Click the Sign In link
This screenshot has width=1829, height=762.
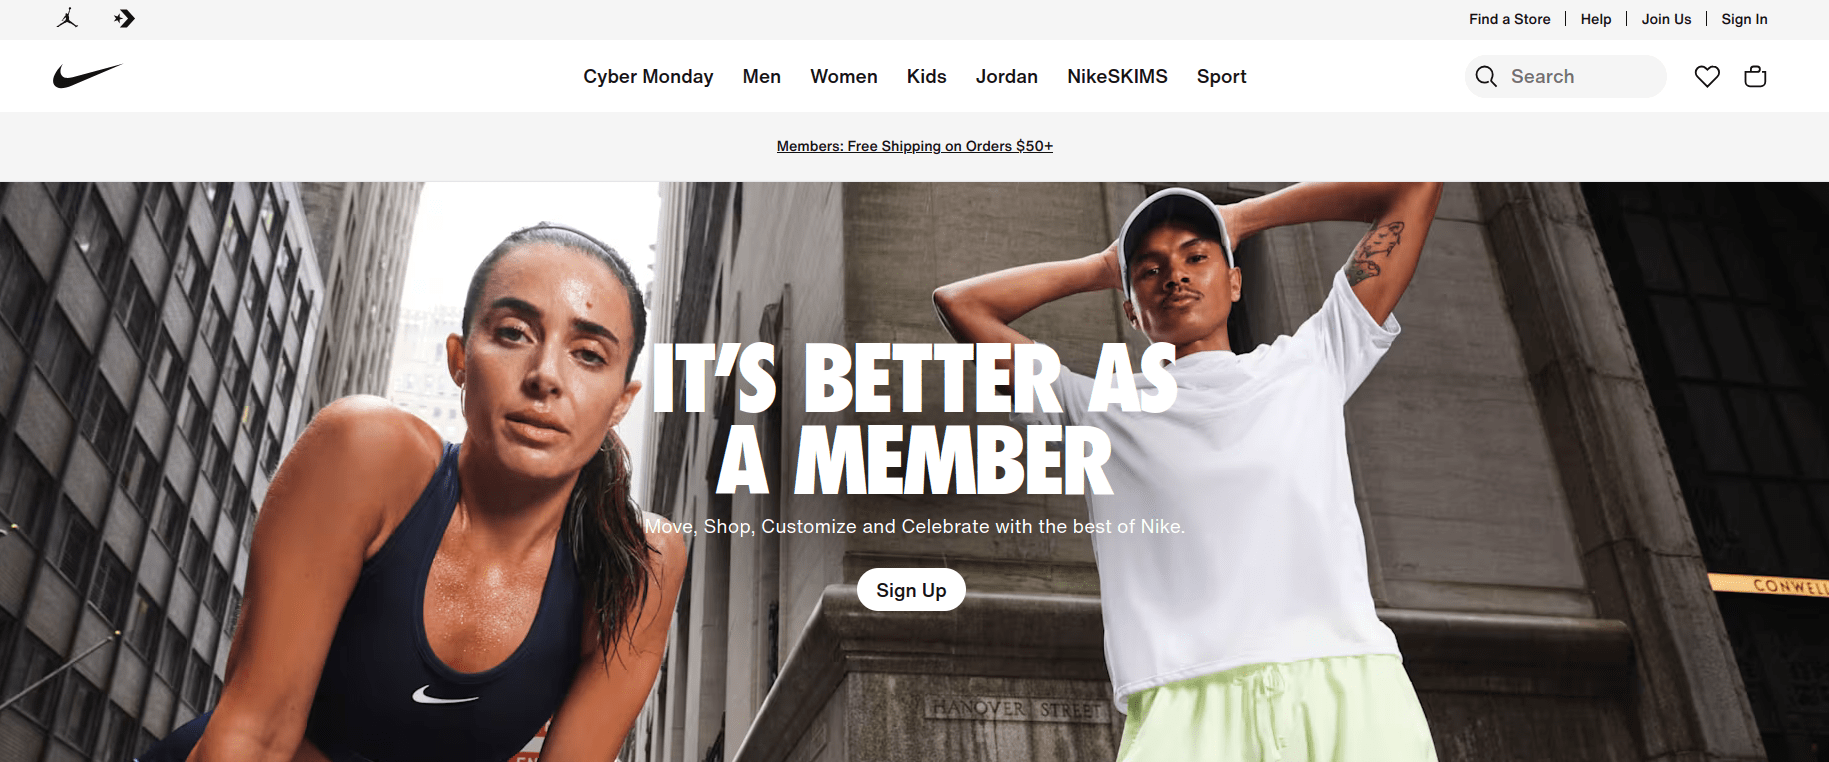tap(1744, 19)
